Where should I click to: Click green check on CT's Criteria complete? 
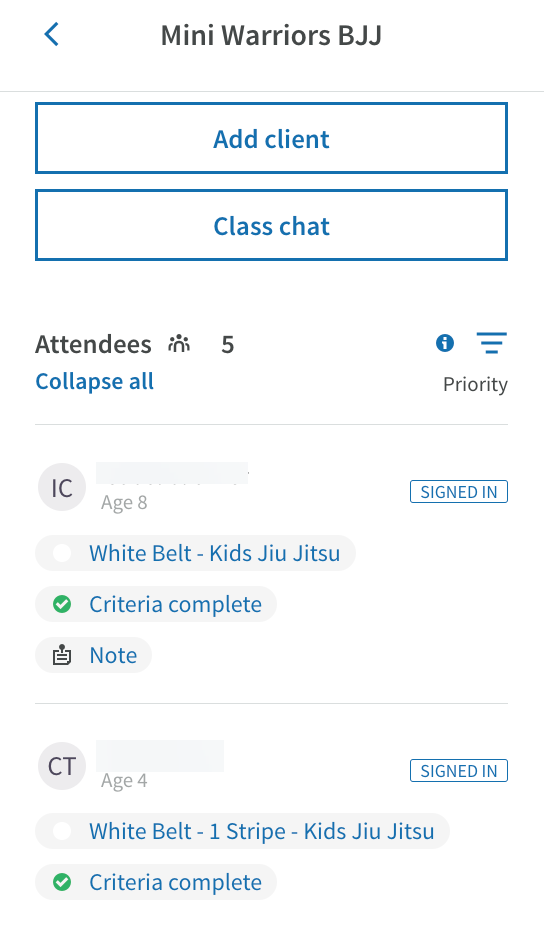pos(62,882)
